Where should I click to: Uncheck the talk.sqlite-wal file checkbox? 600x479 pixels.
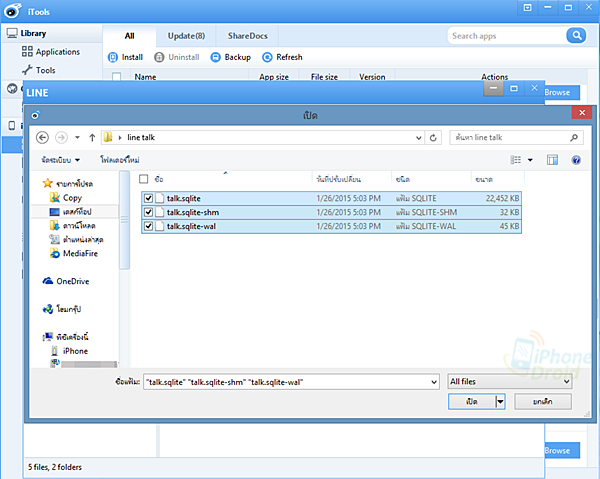pyautogui.click(x=148, y=226)
